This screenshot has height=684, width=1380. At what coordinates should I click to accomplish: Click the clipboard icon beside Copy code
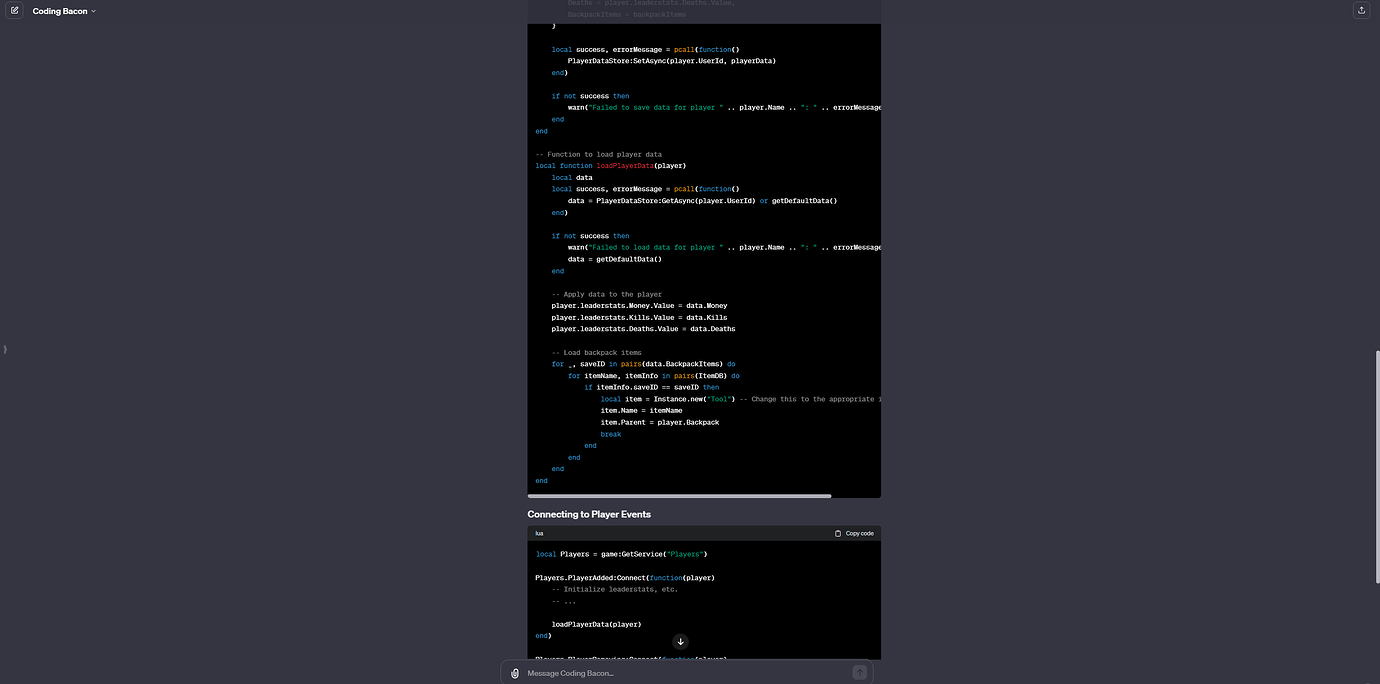coord(838,534)
